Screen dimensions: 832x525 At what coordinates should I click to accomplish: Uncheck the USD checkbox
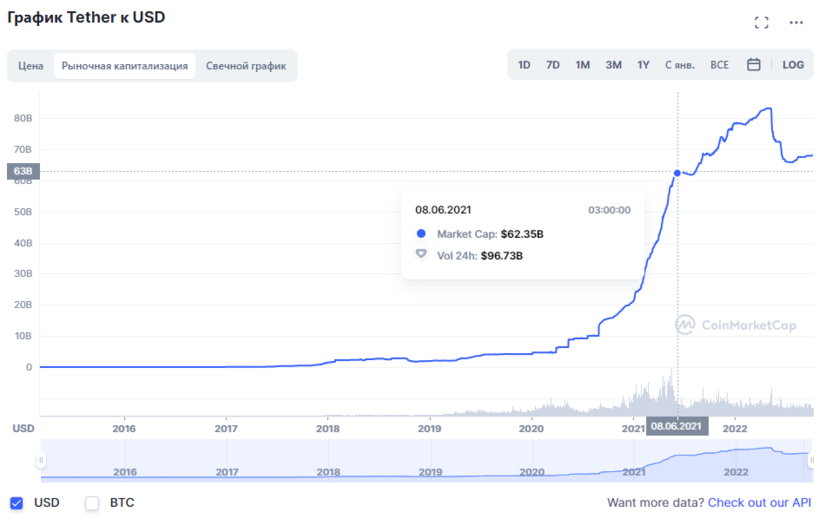pyautogui.click(x=16, y=503)
